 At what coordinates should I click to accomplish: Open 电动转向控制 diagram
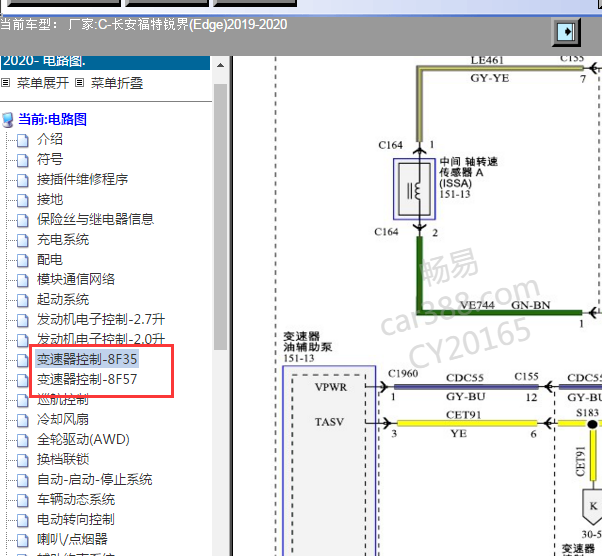[x=76, y=520]
